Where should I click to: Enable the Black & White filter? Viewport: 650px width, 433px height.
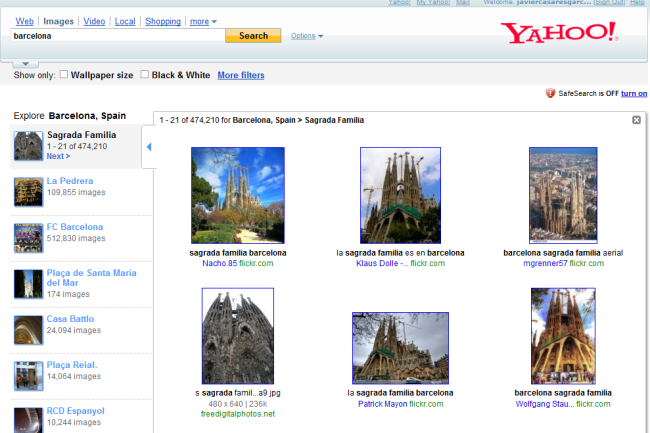tap(144, 74)
